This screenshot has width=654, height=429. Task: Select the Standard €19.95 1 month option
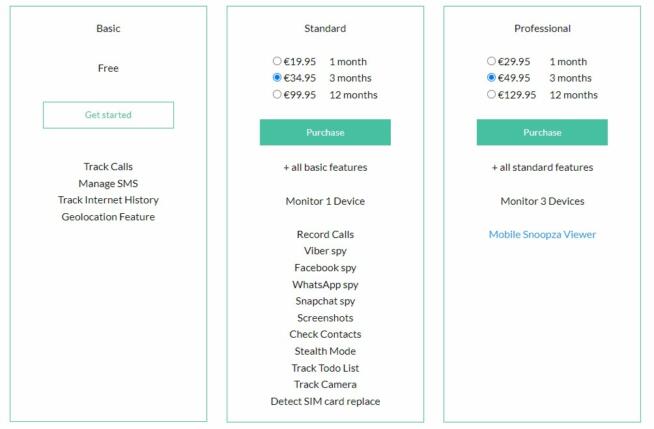tap(277, 61)
